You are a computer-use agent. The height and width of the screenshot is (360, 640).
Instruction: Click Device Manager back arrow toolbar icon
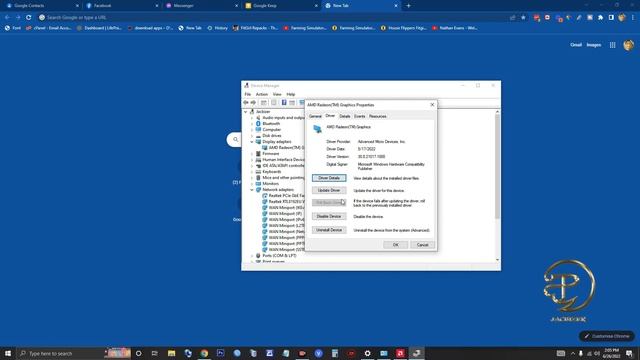(246, 102)
